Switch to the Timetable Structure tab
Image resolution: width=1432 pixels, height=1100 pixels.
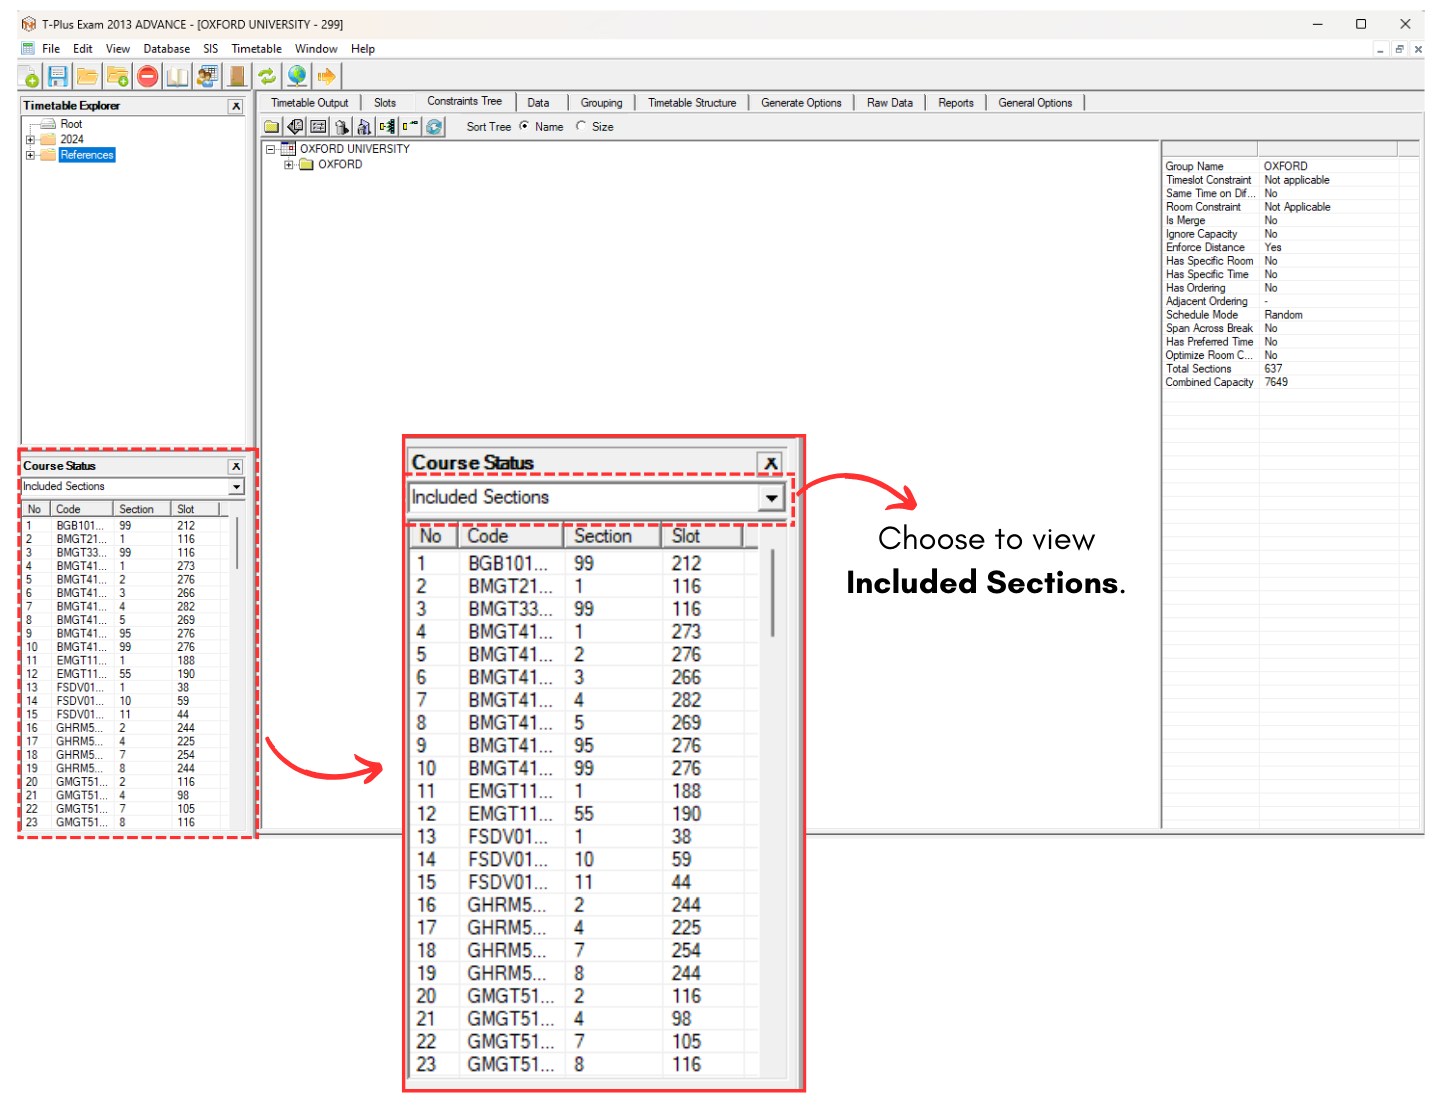coord(691,103)
